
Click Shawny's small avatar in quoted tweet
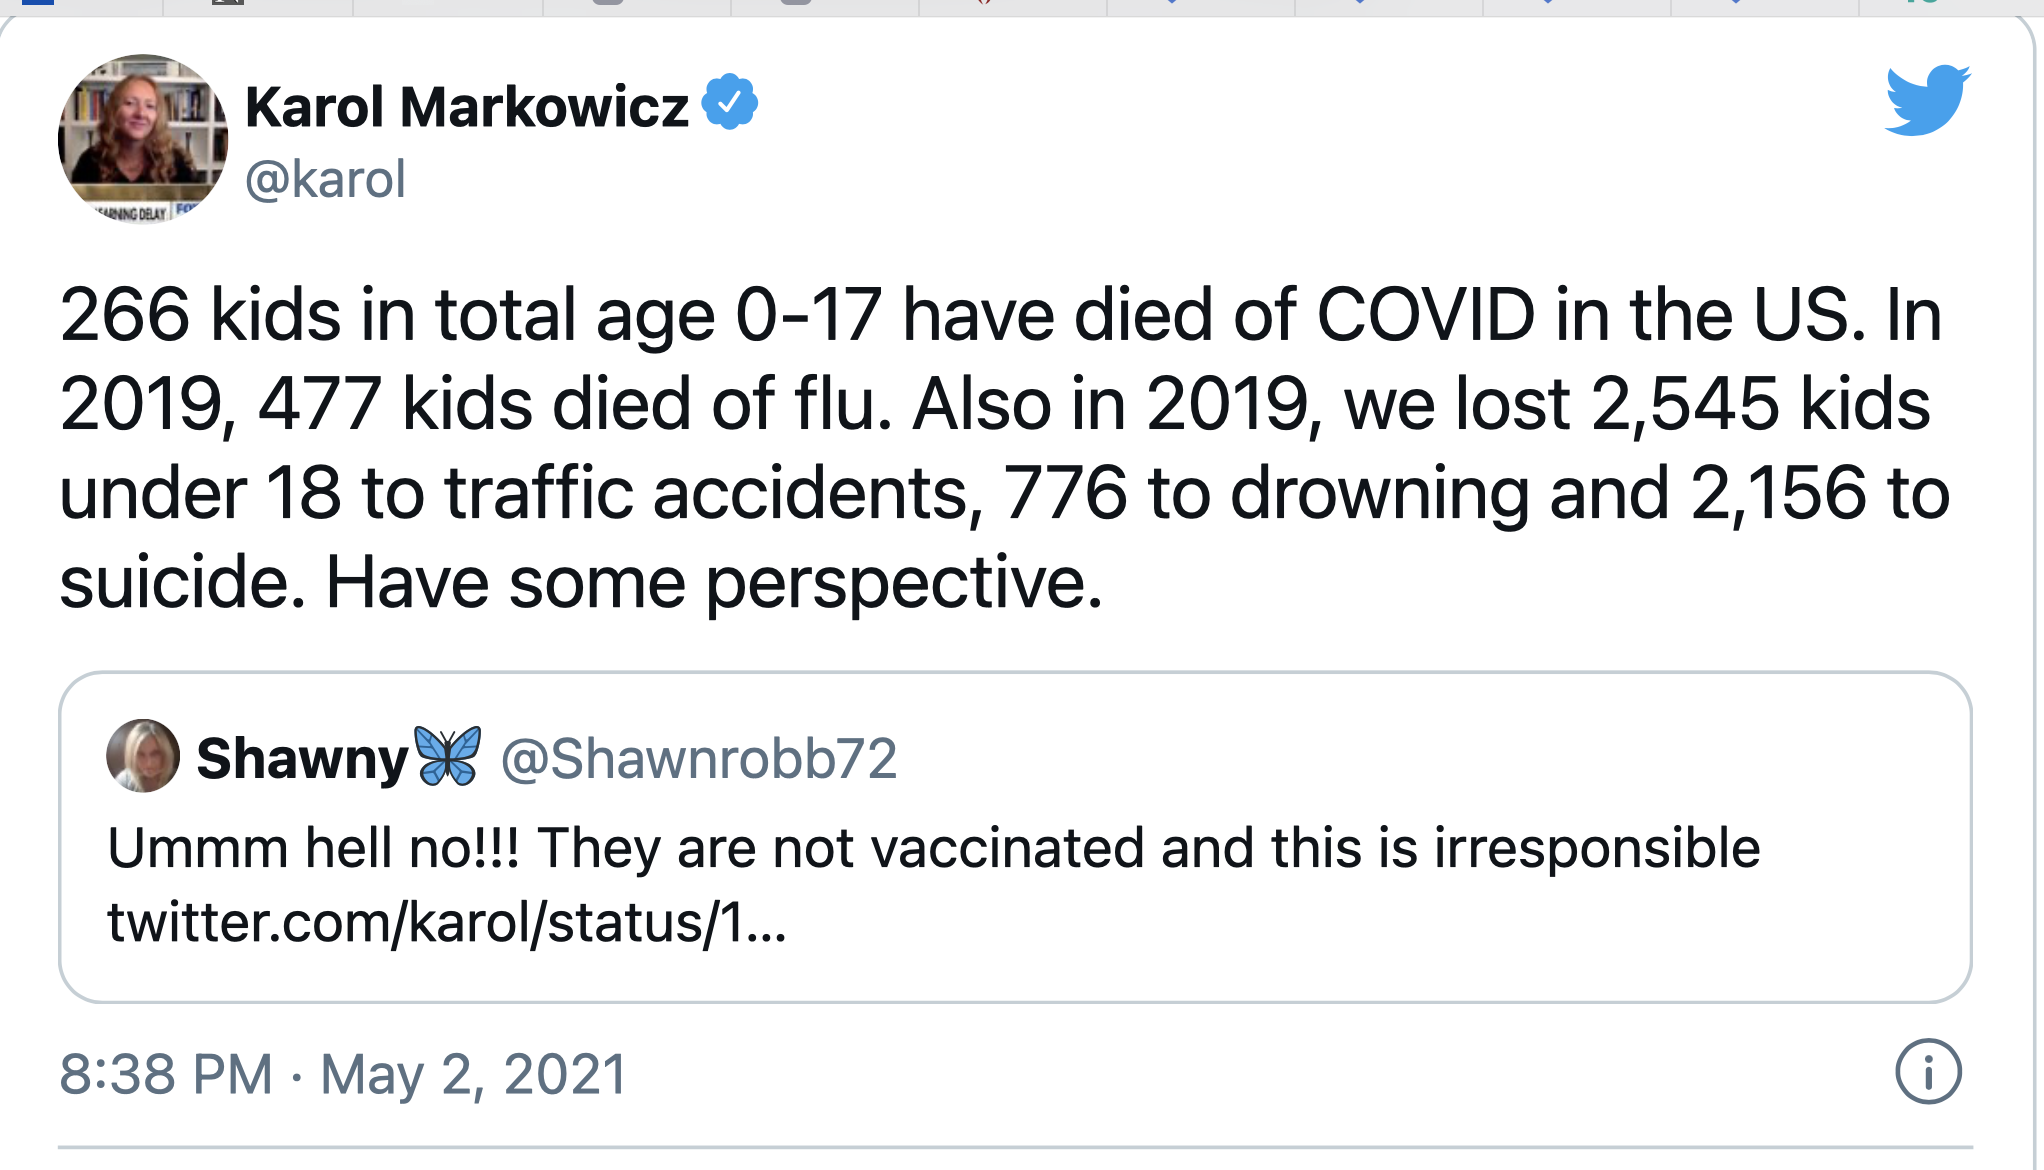[x=143, y=756]
